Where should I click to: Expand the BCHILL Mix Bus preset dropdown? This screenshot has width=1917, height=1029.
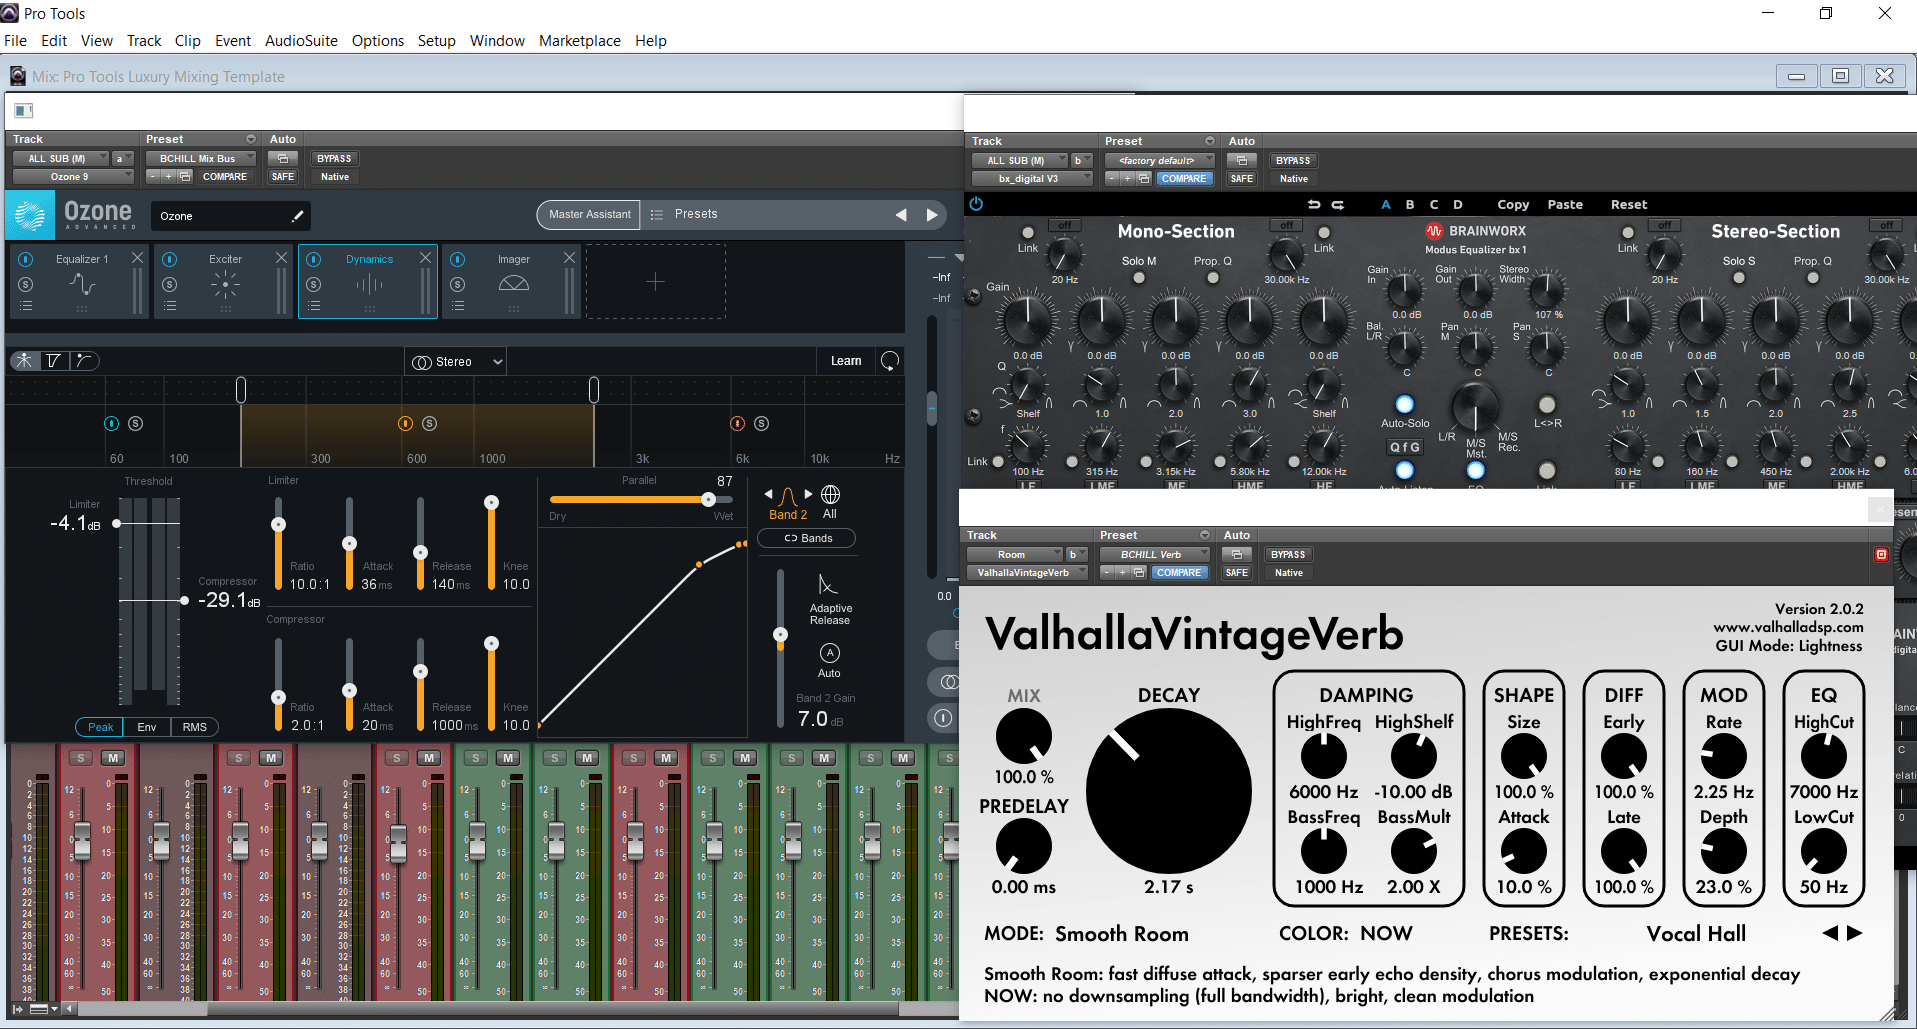pos(201,158)
